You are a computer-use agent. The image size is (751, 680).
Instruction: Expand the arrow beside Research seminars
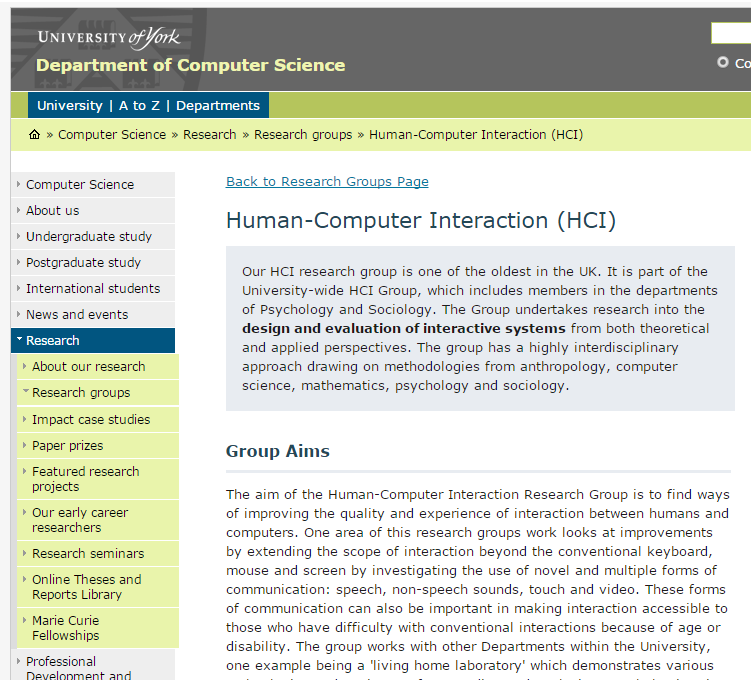(x=24, y=553)
